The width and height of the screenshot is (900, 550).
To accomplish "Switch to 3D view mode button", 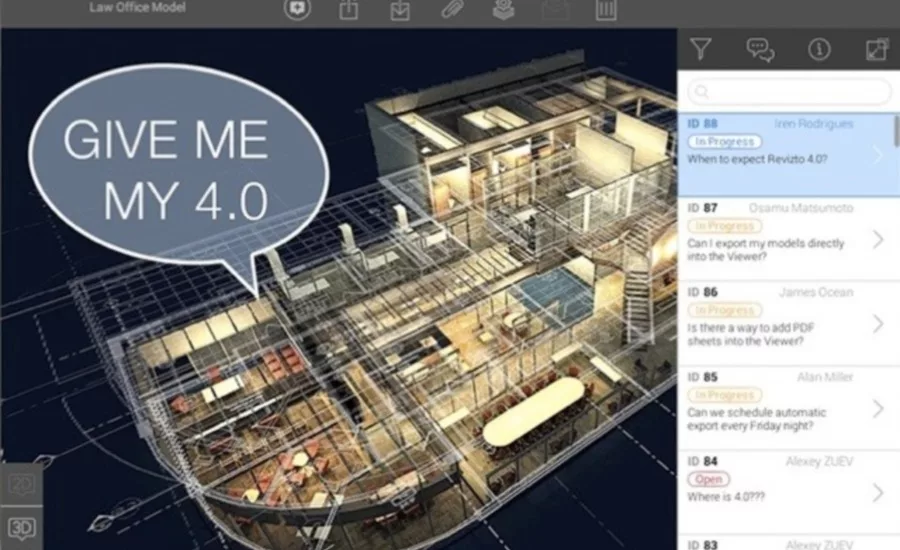I will pyautogui.click(x=21, y=528).
